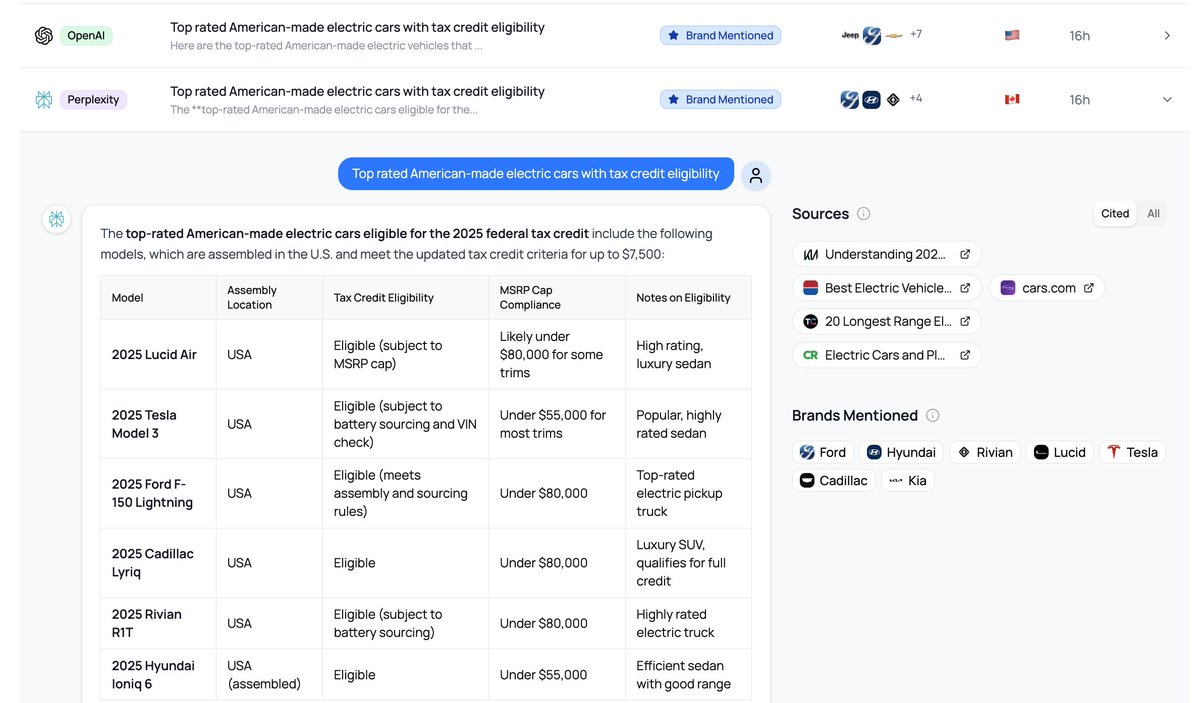Click the Assembly Location column header

tap(269, 298)
